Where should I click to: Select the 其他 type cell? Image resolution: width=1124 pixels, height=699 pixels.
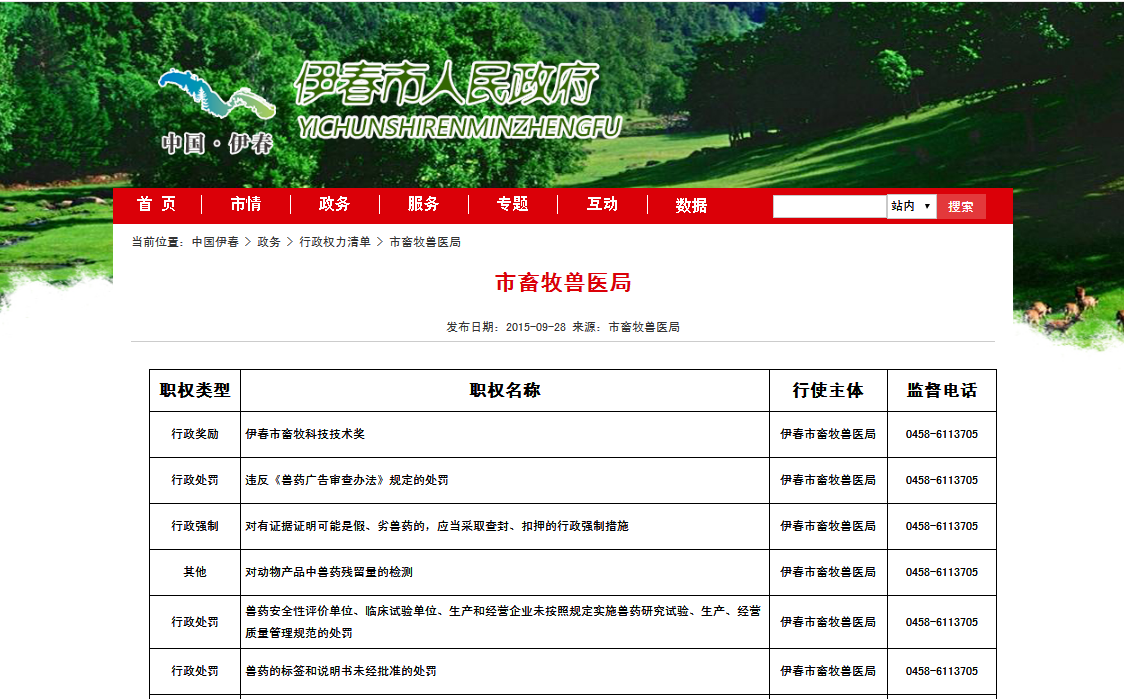[x=195, y=572]
